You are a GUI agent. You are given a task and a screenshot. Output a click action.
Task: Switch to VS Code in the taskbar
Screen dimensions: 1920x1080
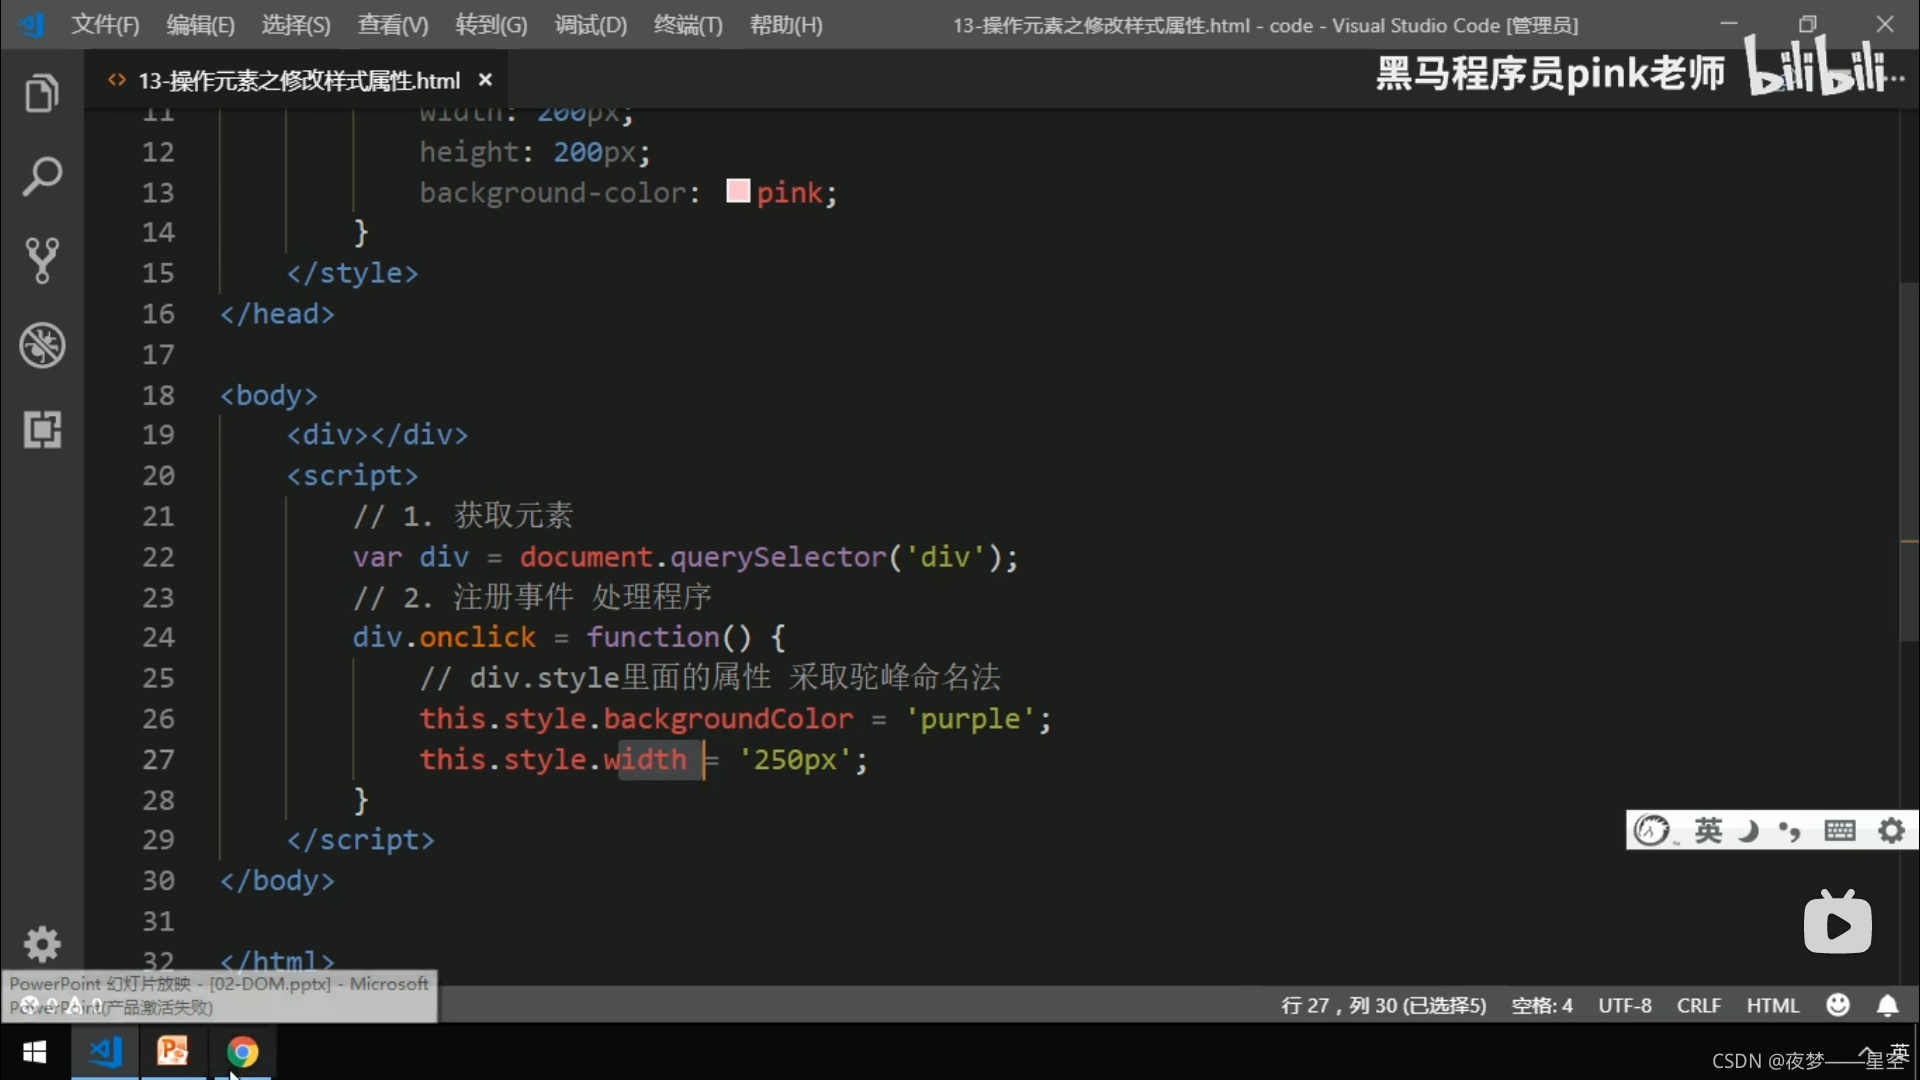coord(105,1052)
